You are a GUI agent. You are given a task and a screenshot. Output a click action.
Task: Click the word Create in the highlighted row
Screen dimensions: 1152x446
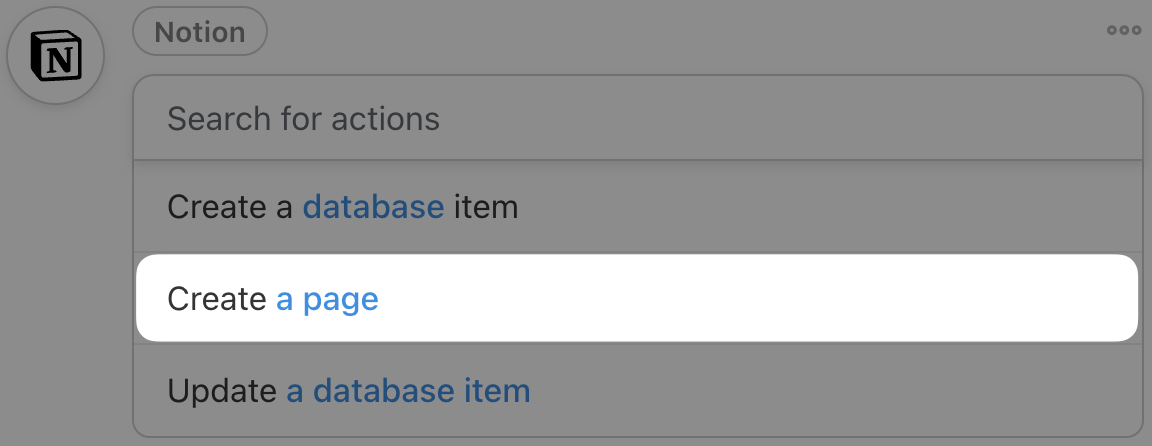(x=217, y=298)
